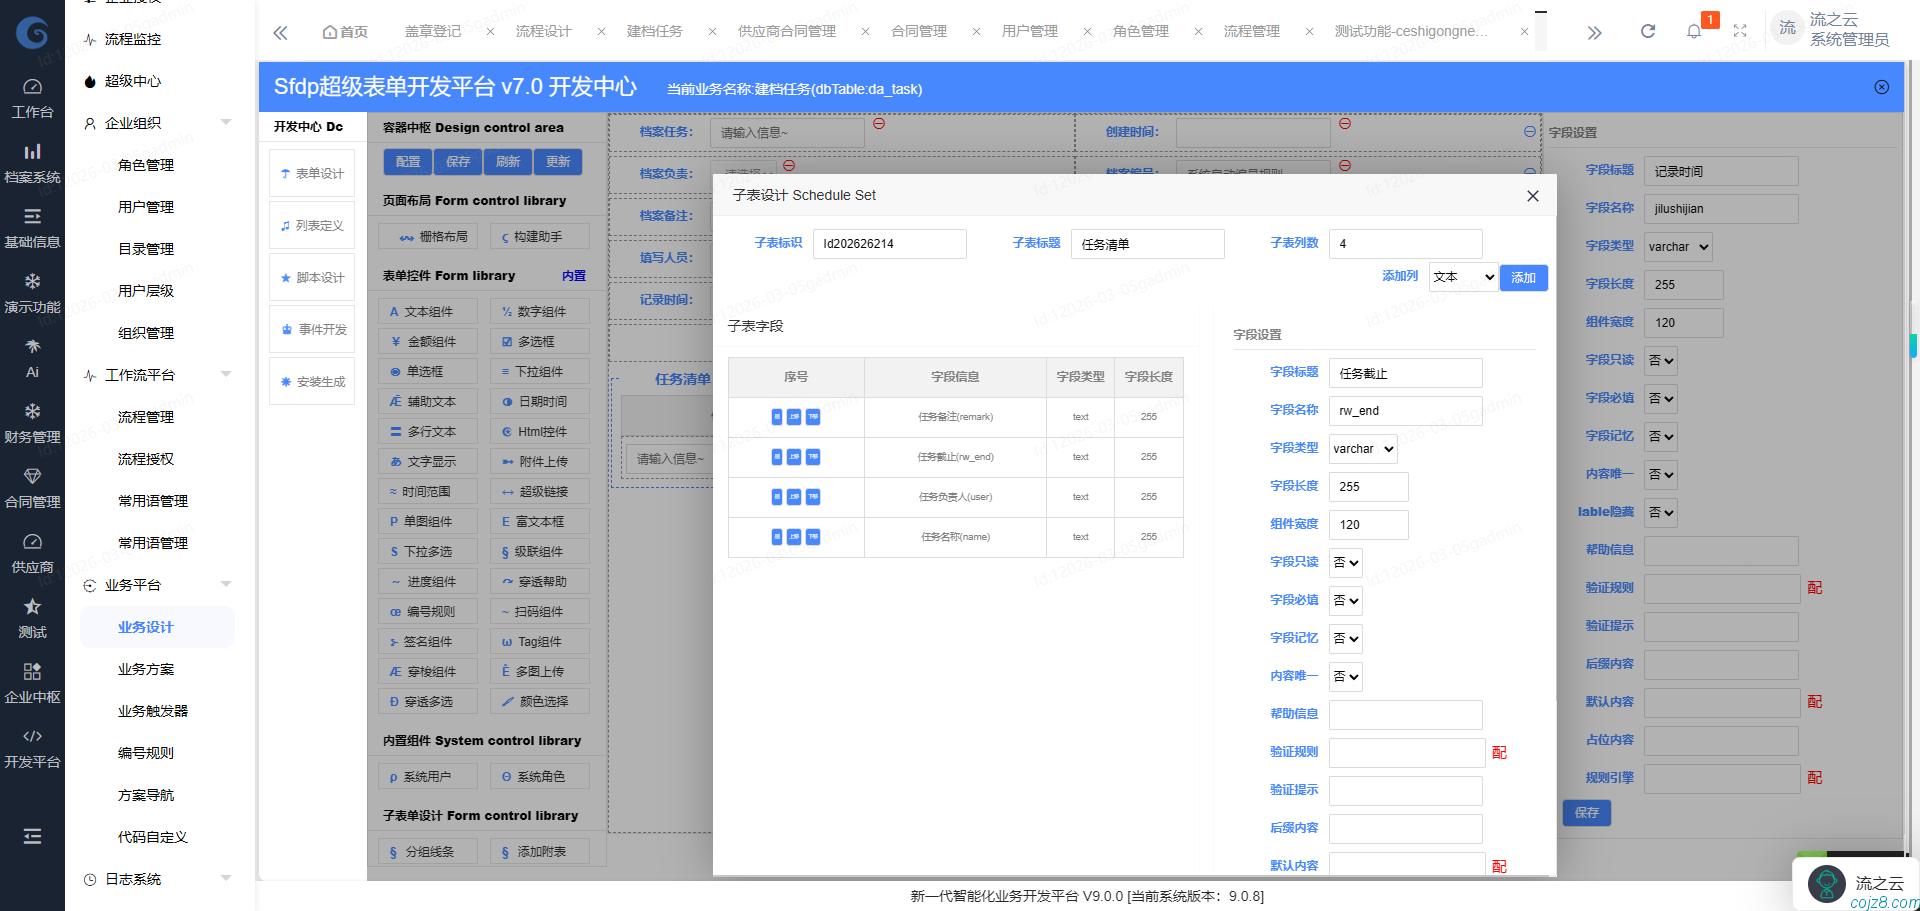Click the 子表标题 input field

click(1147, 244)
